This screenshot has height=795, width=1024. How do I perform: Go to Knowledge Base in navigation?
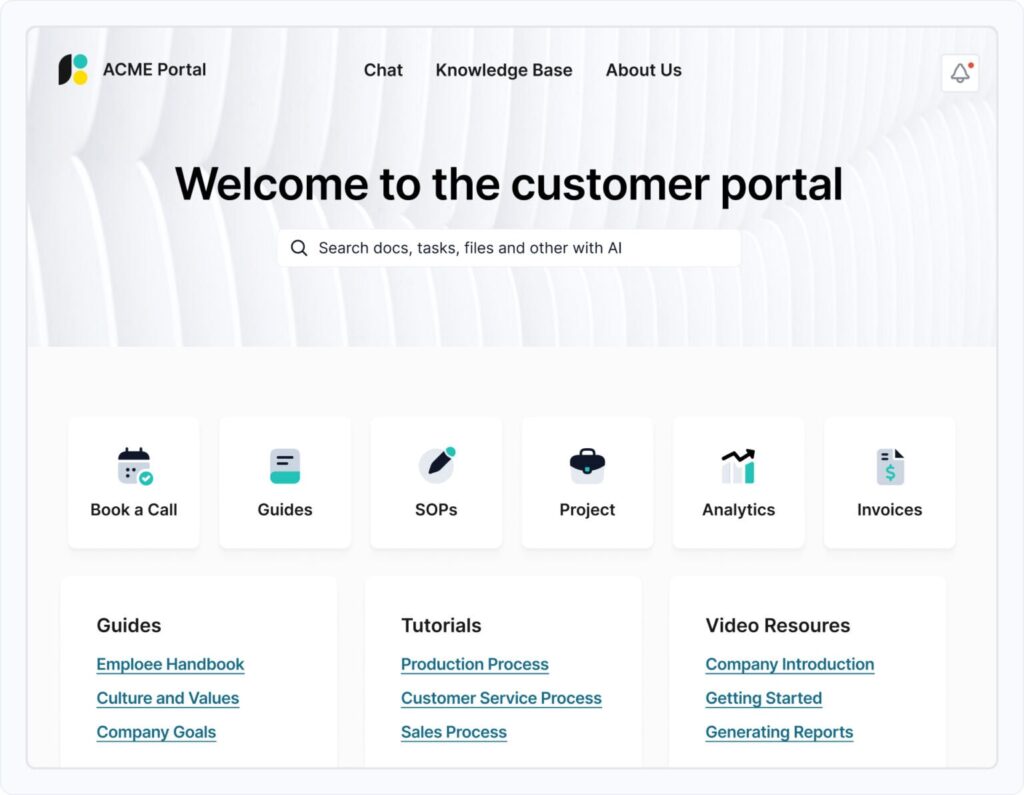(x=504, y=70)
